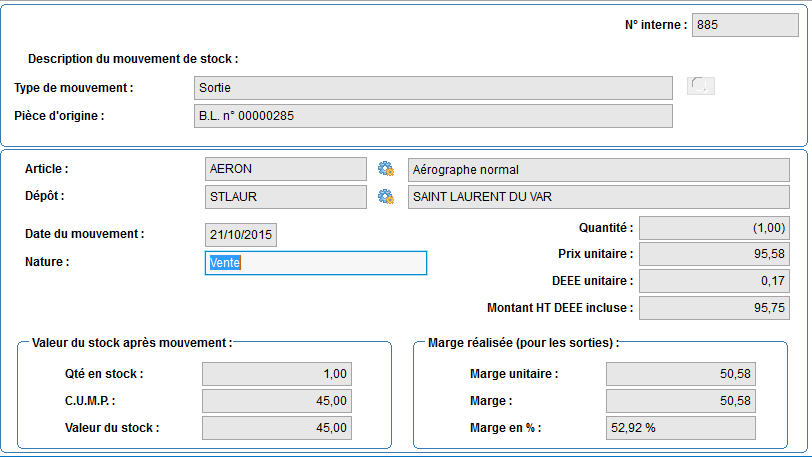Select the Dépôt code field STLAUR

pyautogui.click(x=286, y=197)
